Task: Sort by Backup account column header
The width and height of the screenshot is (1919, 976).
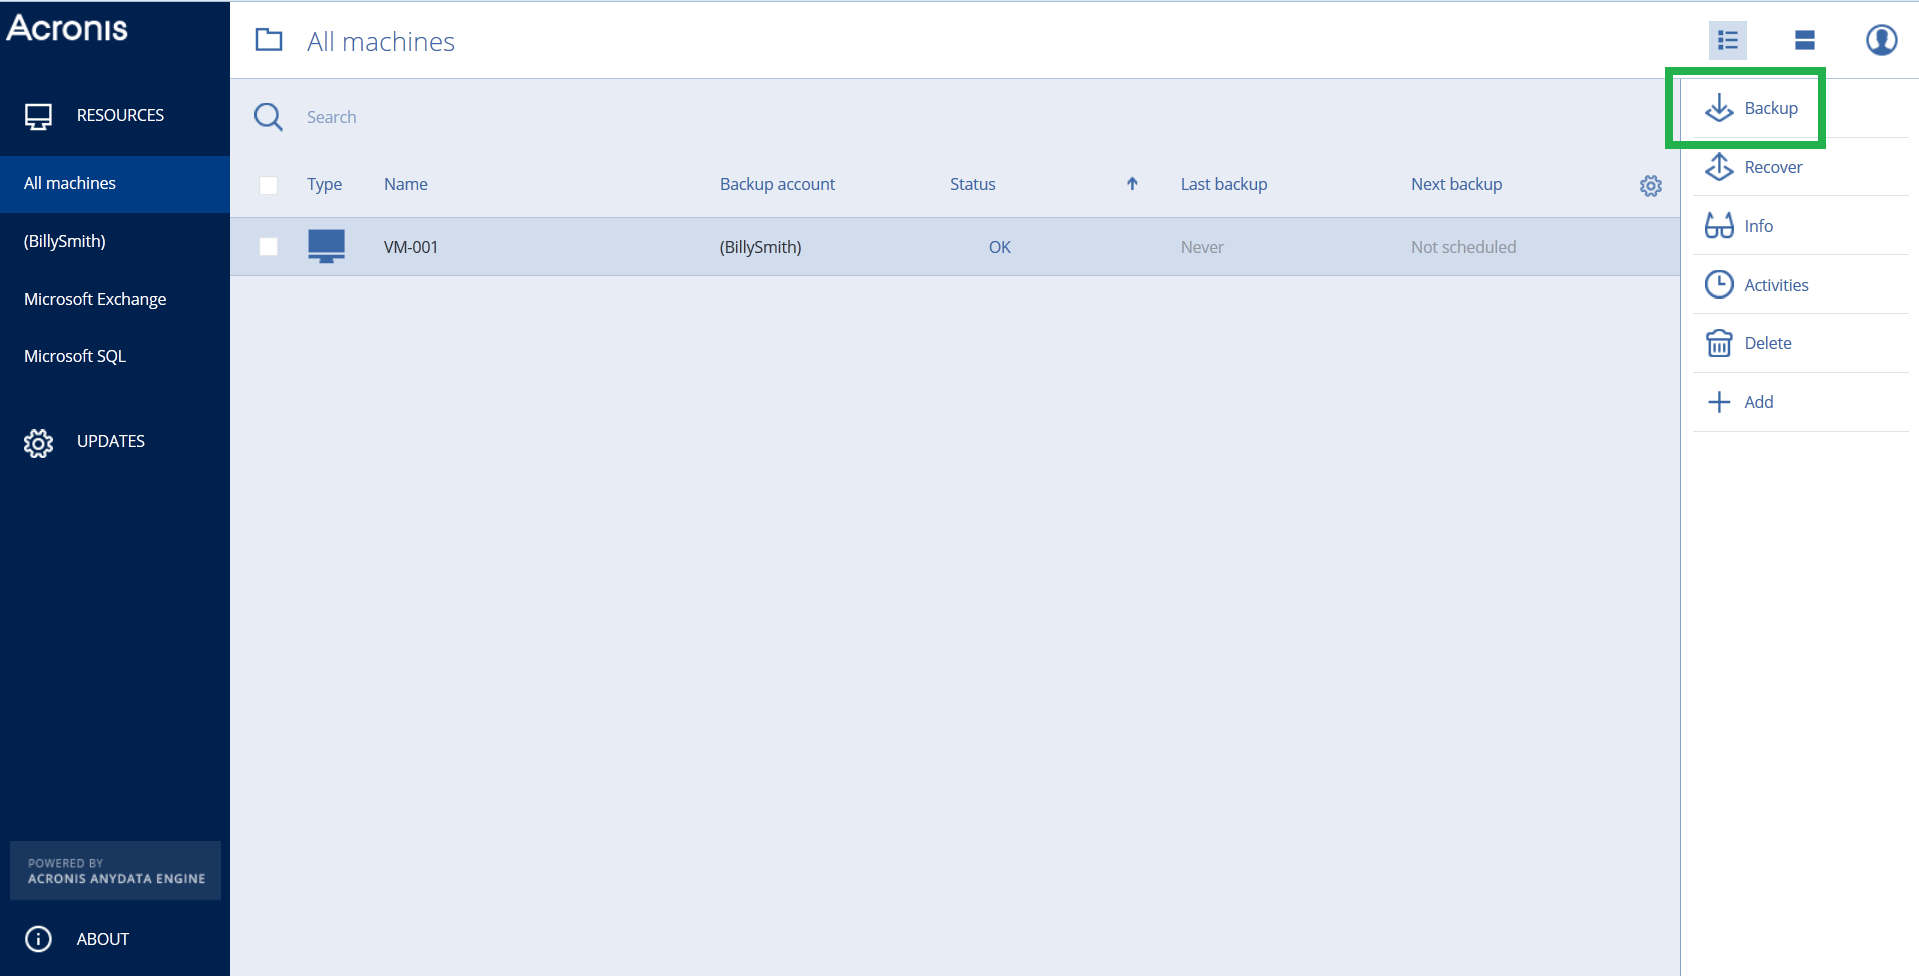Action: pyautogui.click(x=777, y=184)
